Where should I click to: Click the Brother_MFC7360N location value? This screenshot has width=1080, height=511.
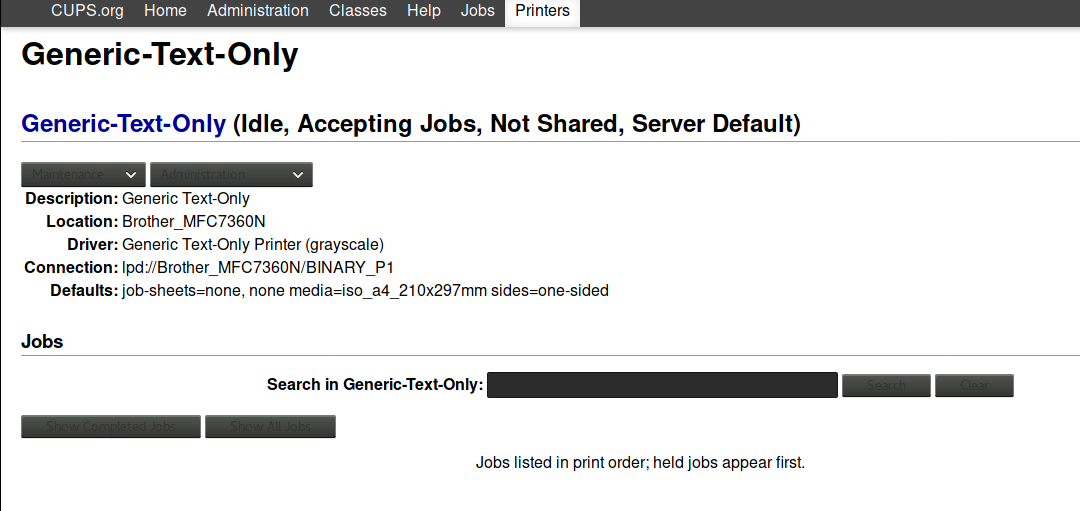pos(194,222)
